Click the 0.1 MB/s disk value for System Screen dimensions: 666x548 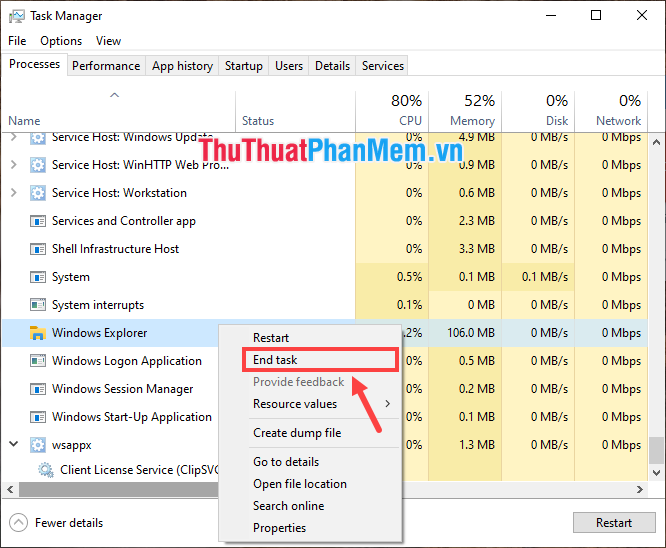pyautogui.click(x=545, y=277)
